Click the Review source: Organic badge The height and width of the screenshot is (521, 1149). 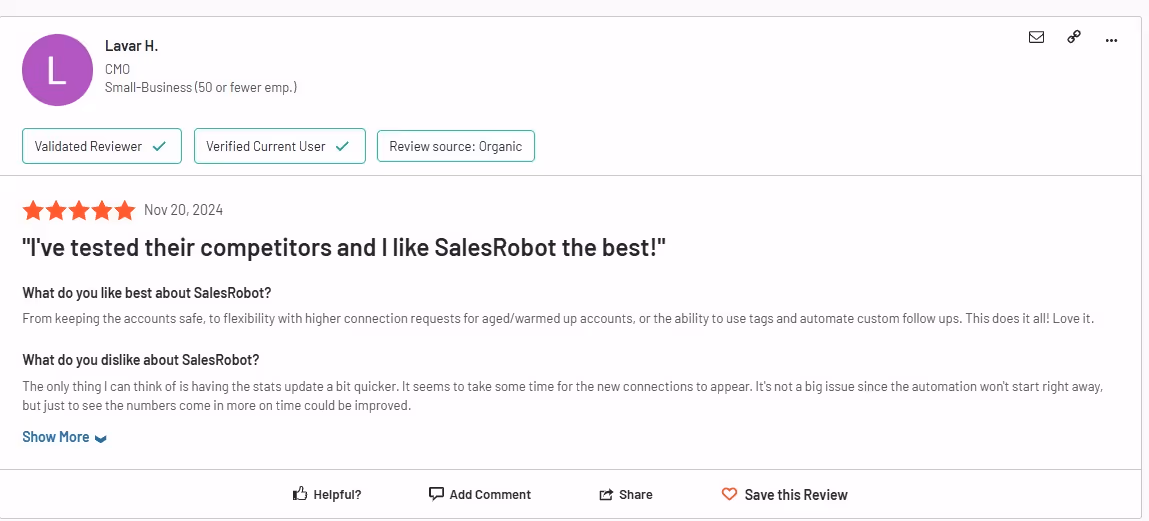click(455, 146)
